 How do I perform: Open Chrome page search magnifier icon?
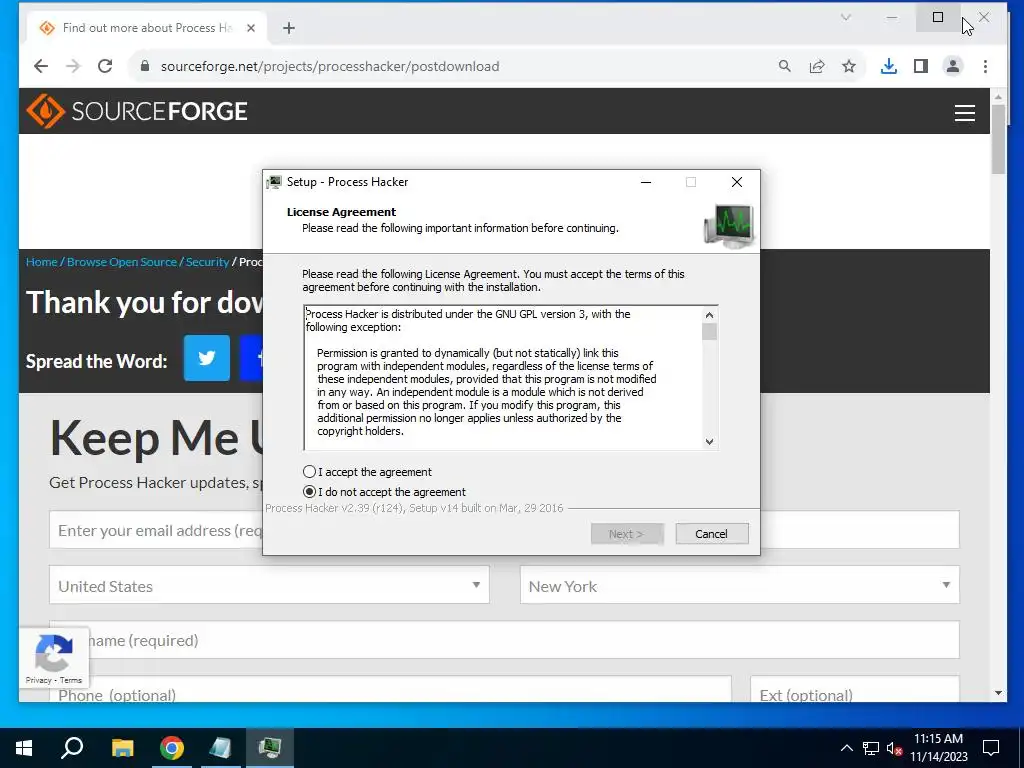coord(784,66)
